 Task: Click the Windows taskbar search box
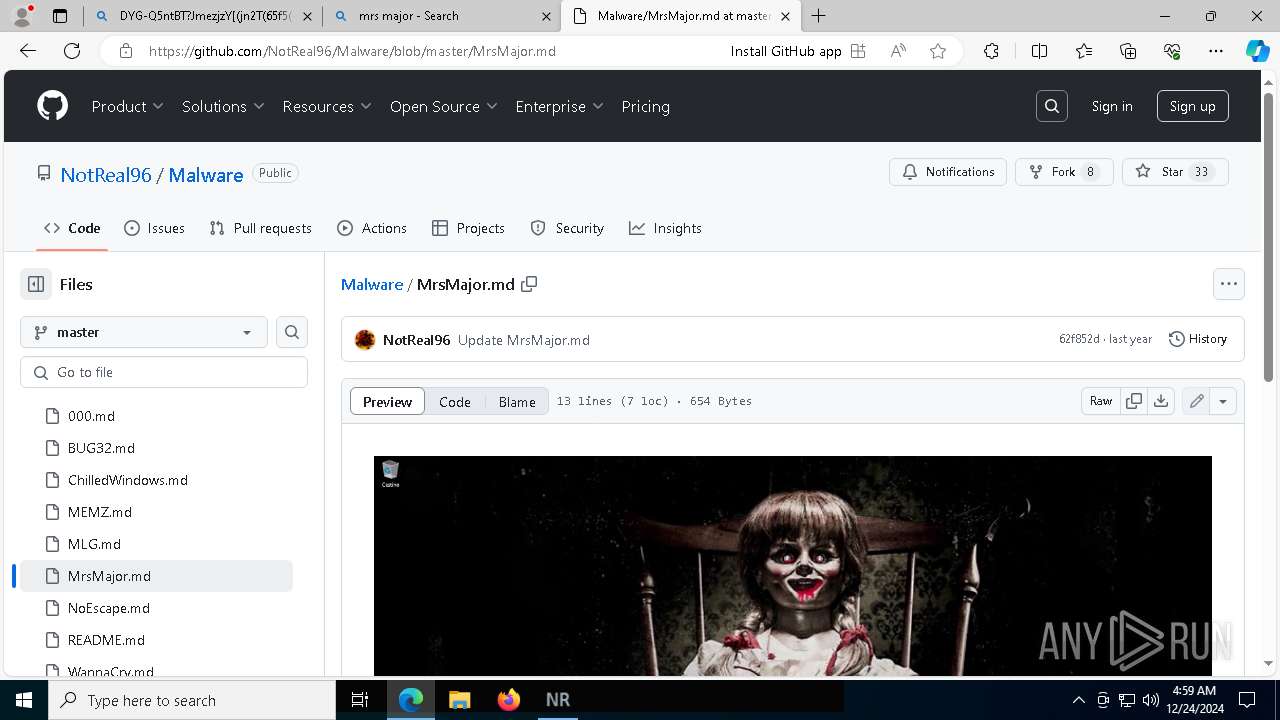pyautogui.click(x=191, y=700)
